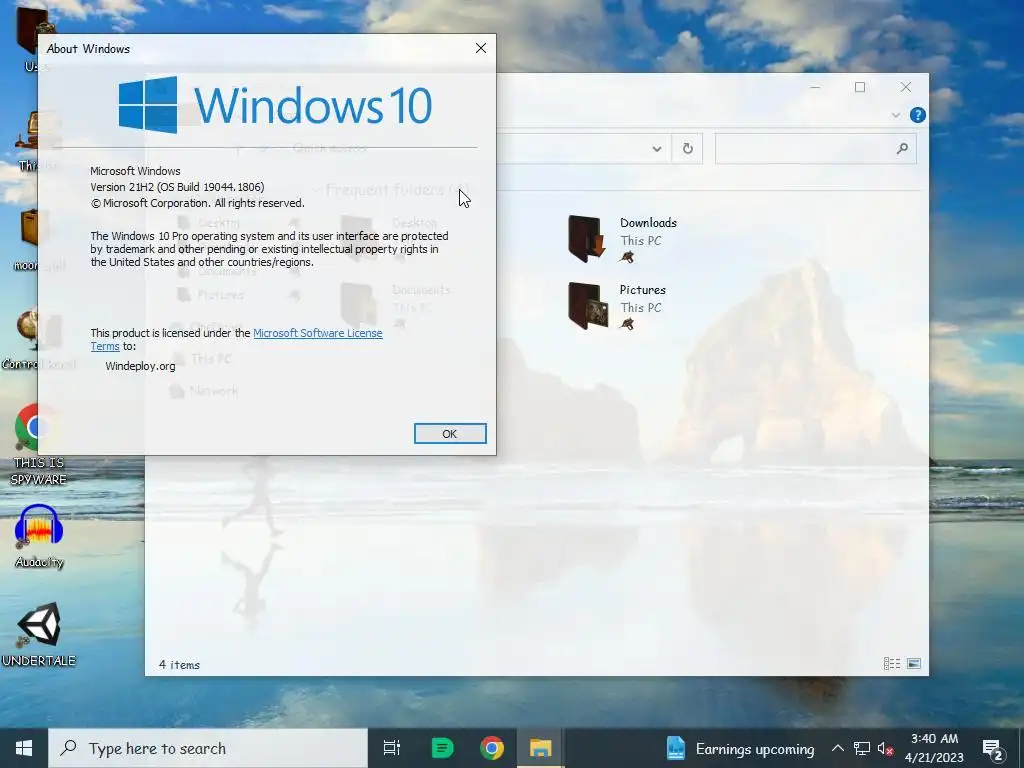Viewport: 1024px width, 768px height.
Task: Open the Microsoft Software License Terms link
Action: pos(236,340)
